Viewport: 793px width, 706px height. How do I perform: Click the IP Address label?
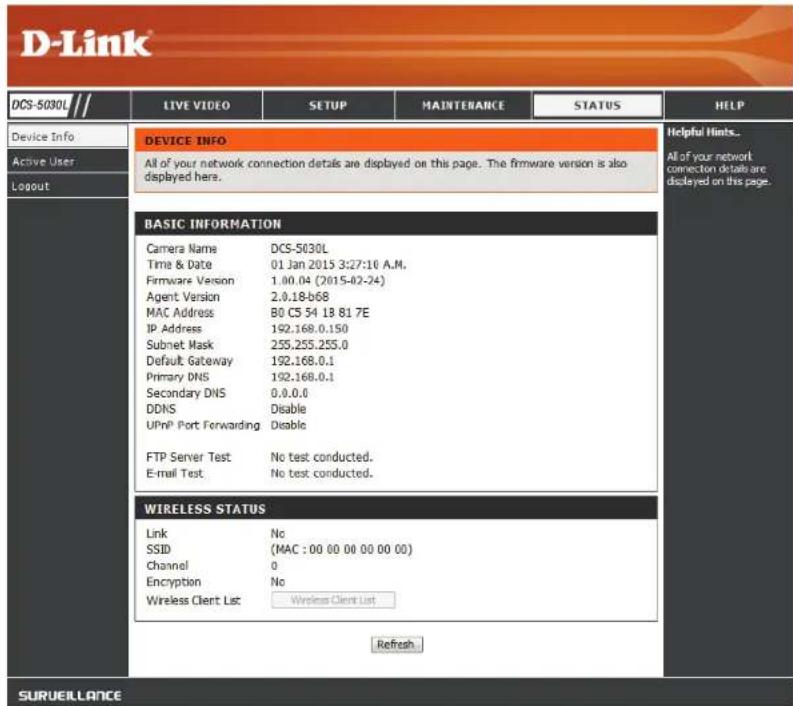[174, 329]
